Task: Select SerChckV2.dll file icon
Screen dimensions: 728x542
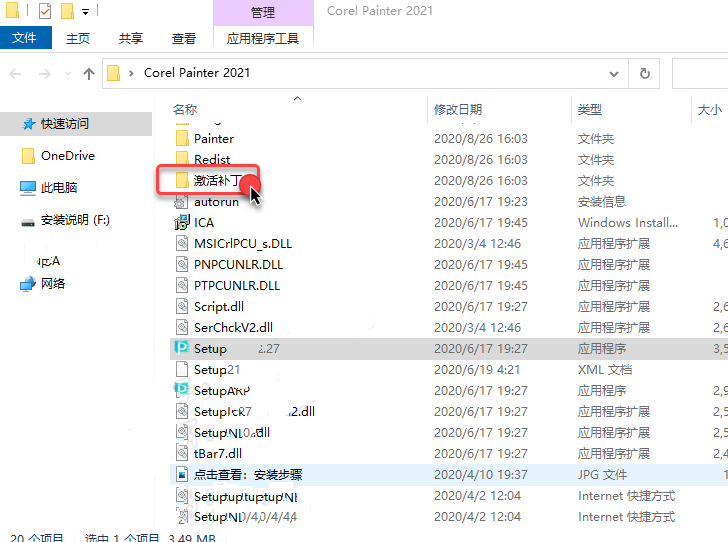Action: tap(182, 327)
